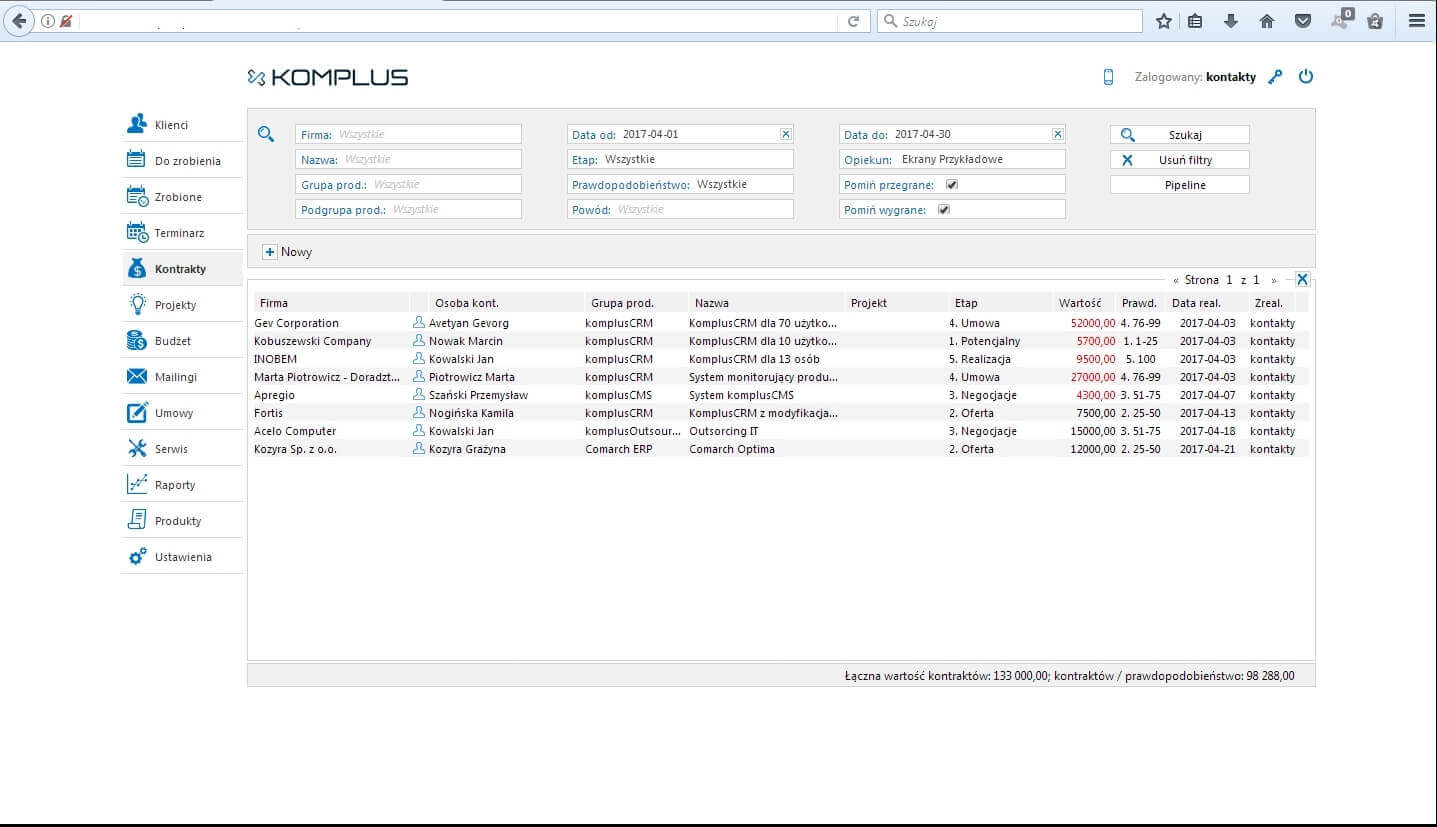Open the browser hamburger menu
The image size is (1437, 827).
pyautogui.click(x=1416, y=21)
